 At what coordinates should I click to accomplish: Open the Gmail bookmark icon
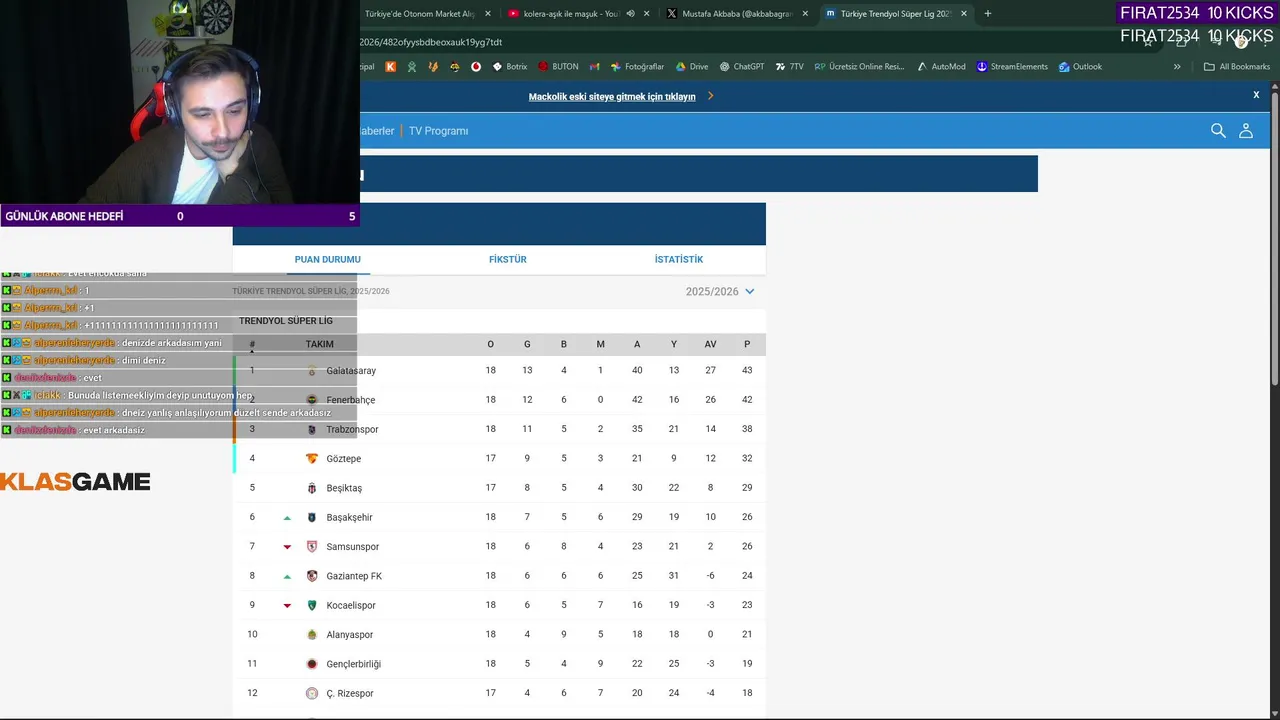[595, 67]
